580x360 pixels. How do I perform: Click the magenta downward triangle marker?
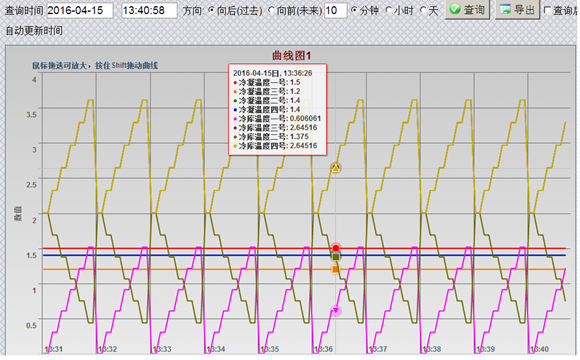336,310
